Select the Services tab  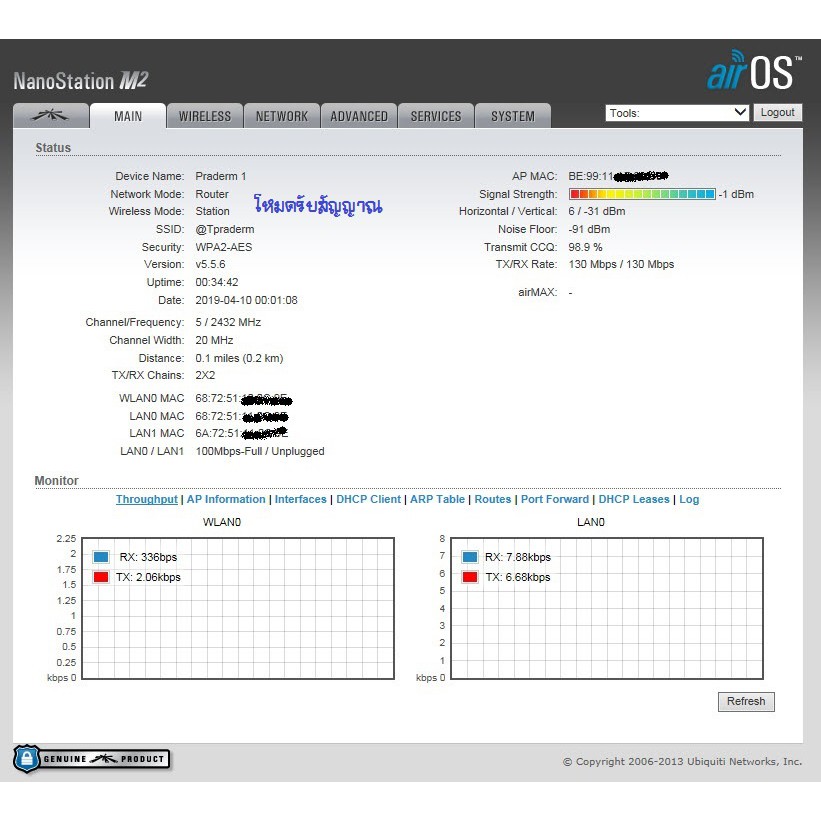click(436, 116)
